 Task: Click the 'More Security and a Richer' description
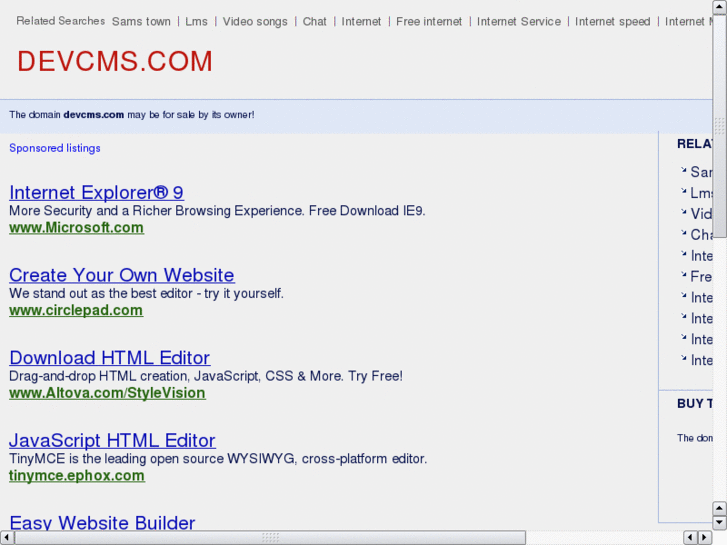click(x=217, y=211)
